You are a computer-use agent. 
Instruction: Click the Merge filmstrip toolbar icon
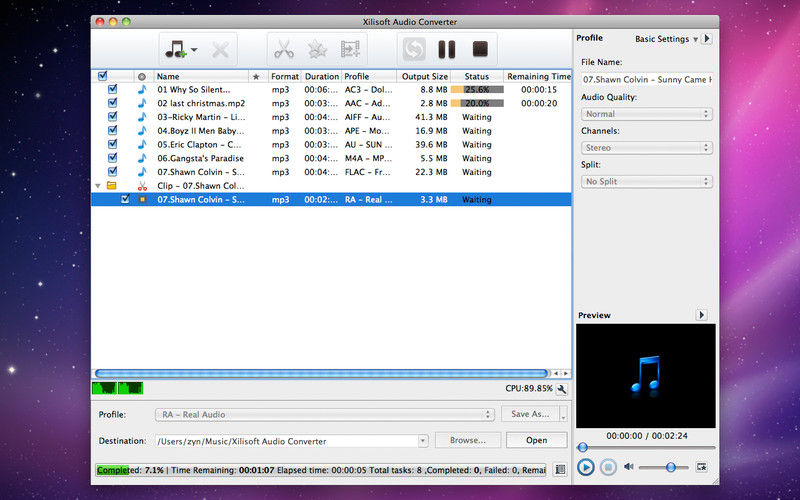[351, 49]
